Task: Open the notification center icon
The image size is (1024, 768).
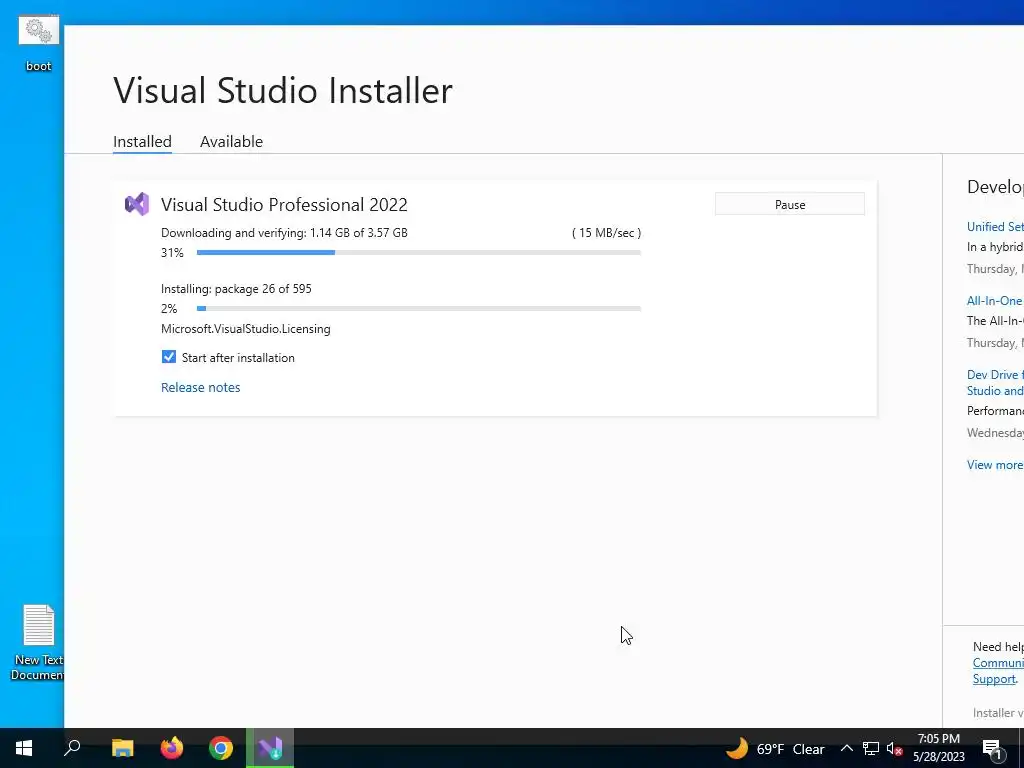Action: (x=993, y=748)
